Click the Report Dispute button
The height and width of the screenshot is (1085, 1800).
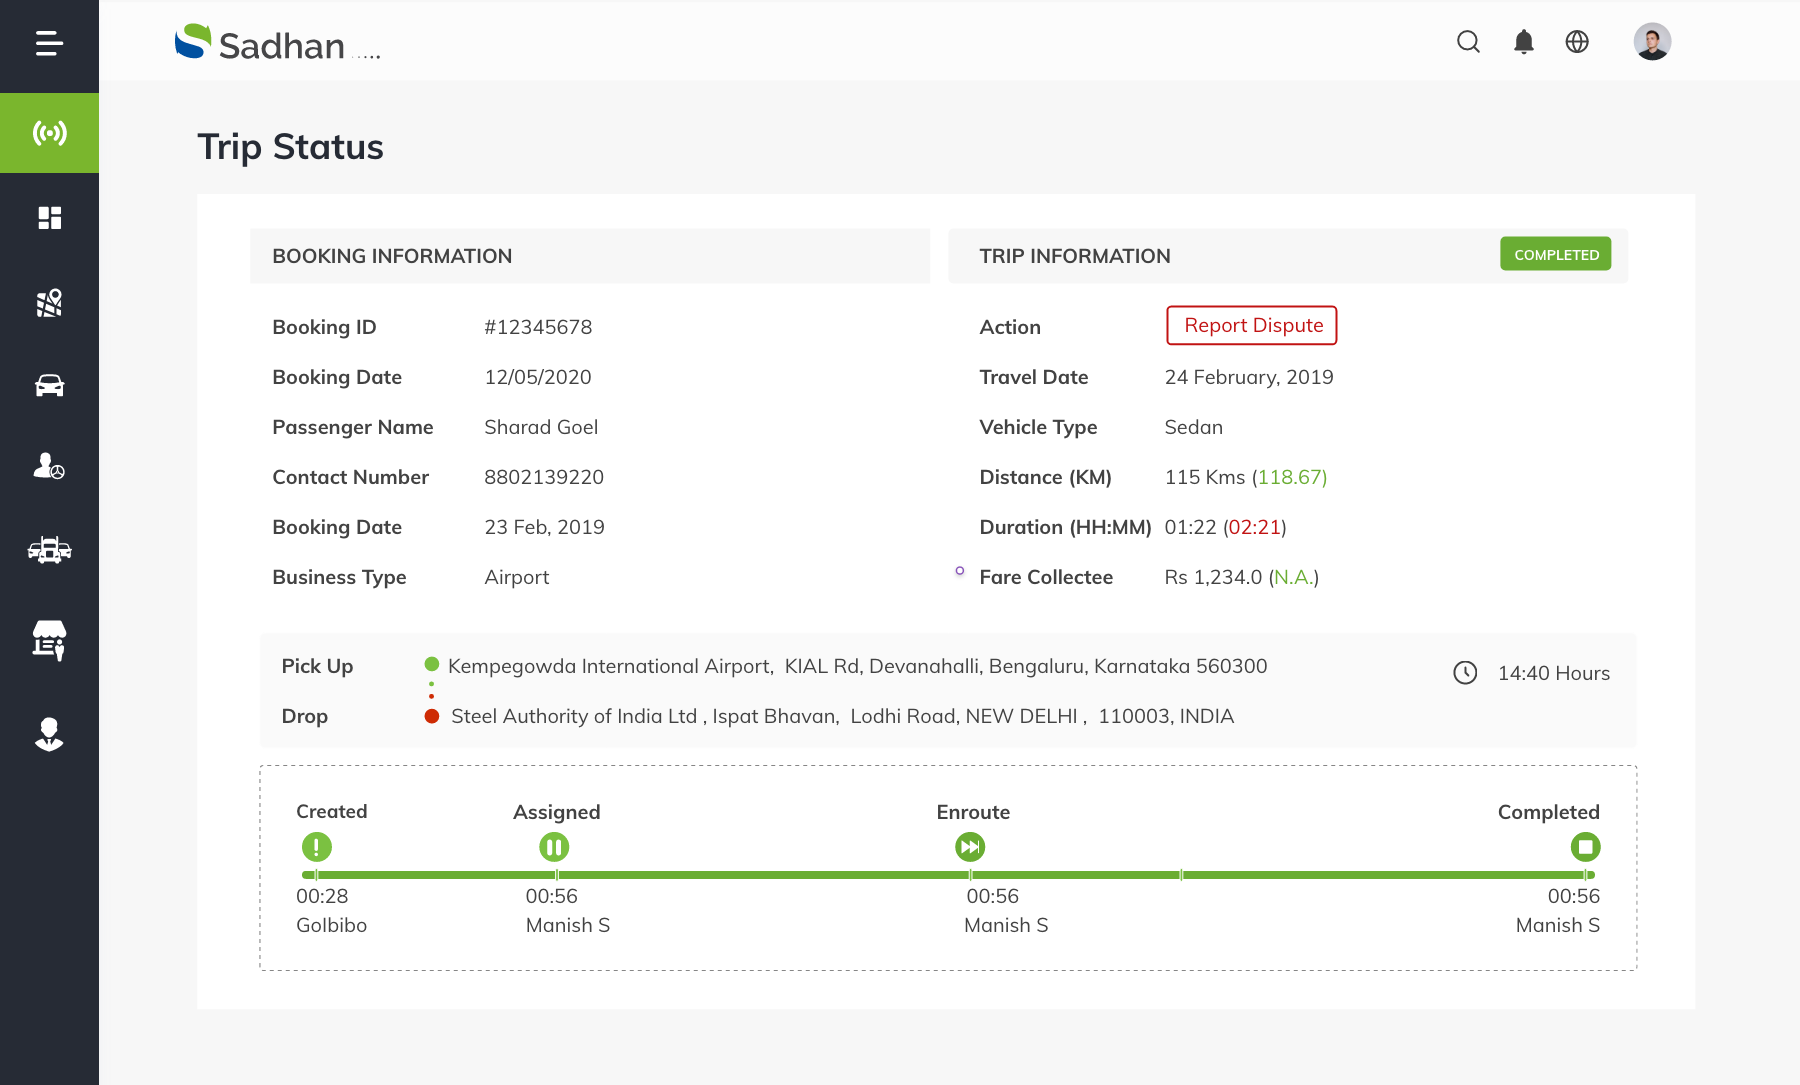tap(1252, 326)
